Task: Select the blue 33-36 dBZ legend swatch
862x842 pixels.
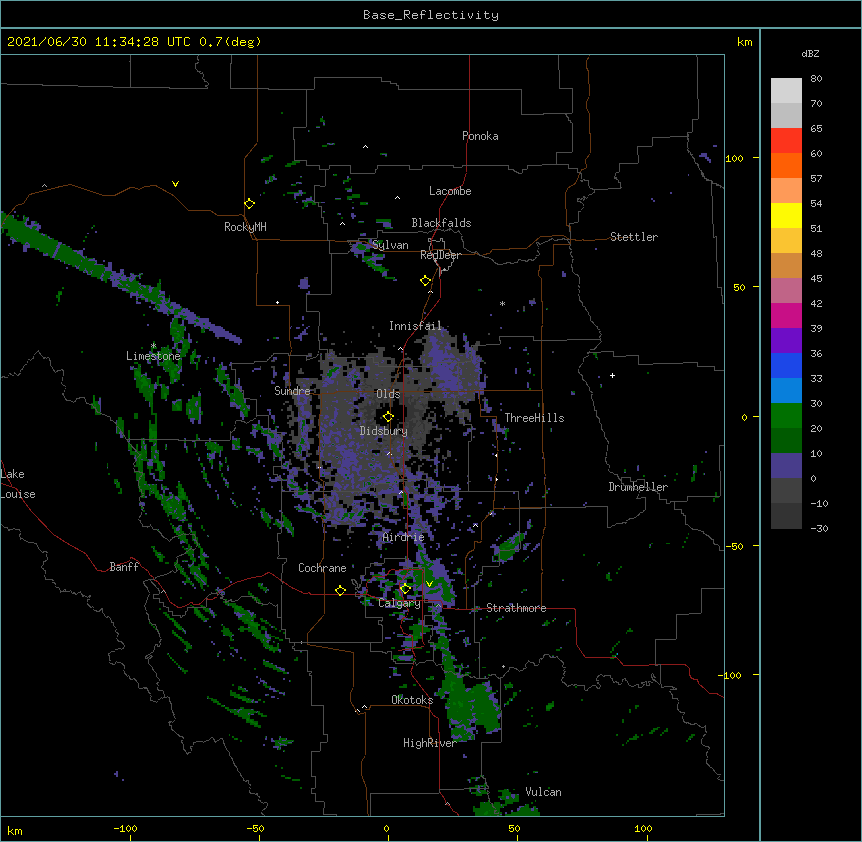Action: [x=786, y=365]
